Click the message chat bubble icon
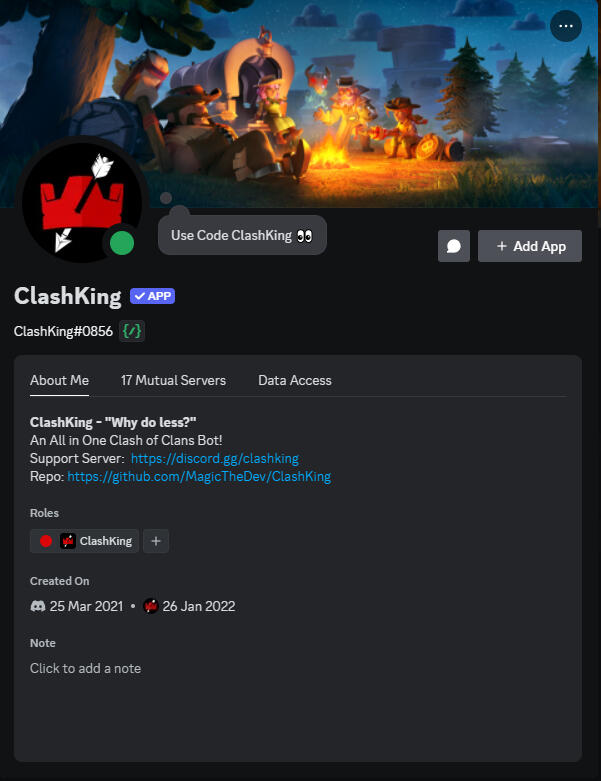The width and height of the screenshot is (601, 781). pos(454,246)
